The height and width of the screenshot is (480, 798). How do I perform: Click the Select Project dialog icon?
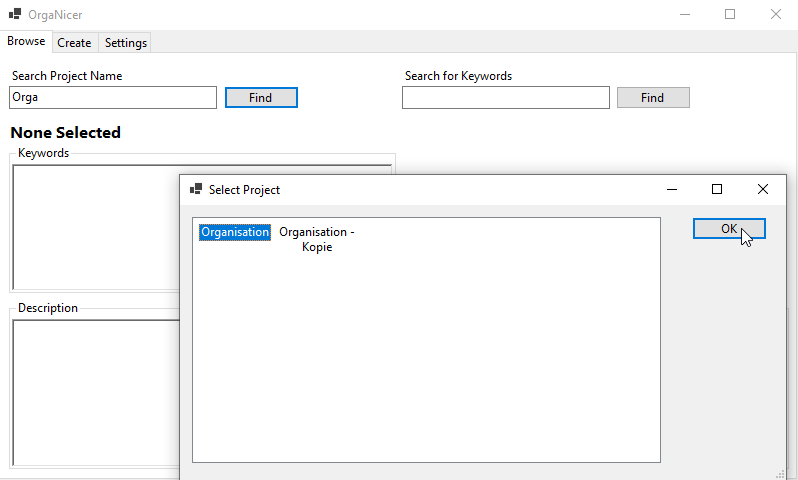tap(196, 189)
